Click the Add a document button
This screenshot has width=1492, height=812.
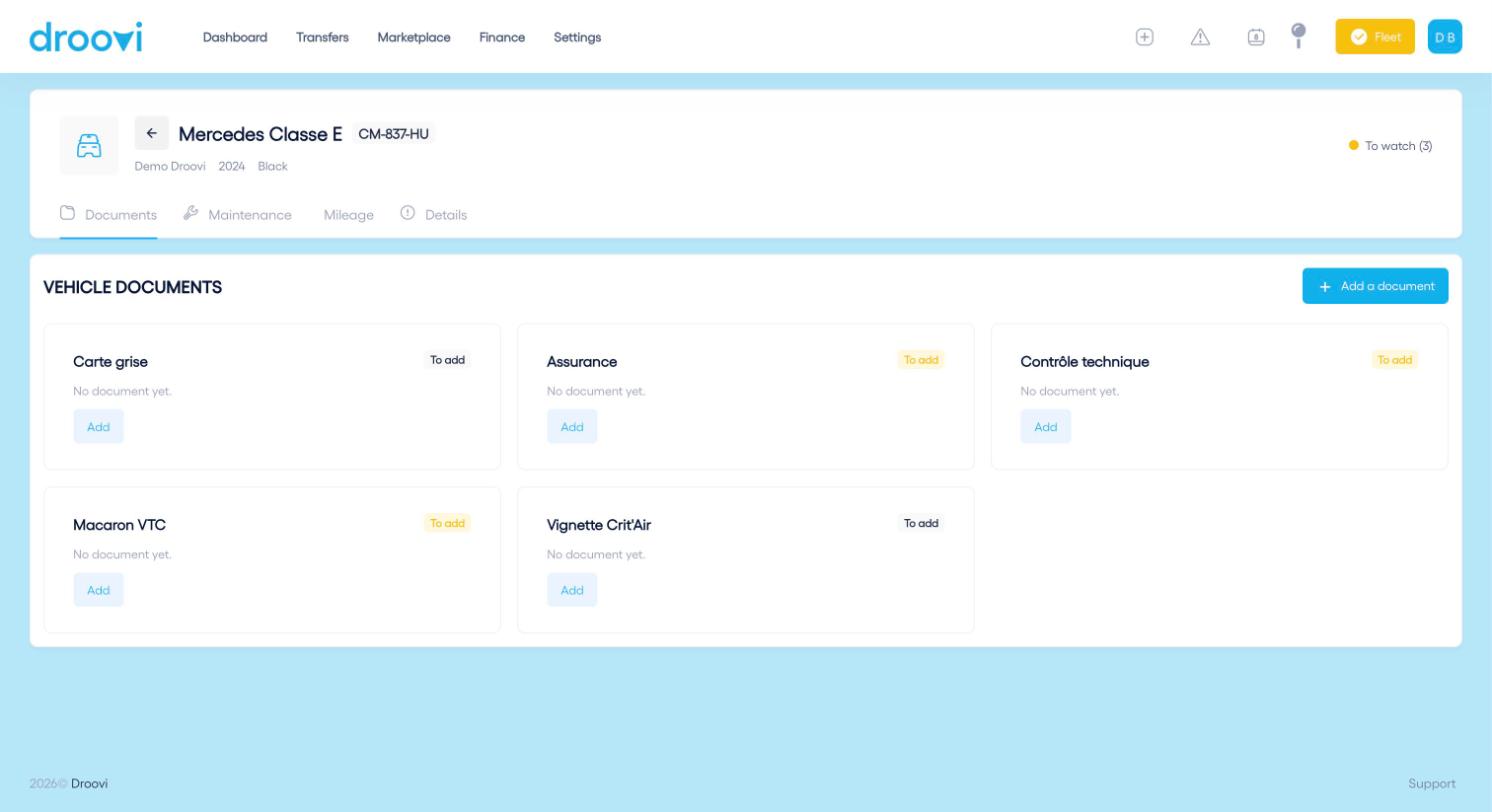point(1375,286)
